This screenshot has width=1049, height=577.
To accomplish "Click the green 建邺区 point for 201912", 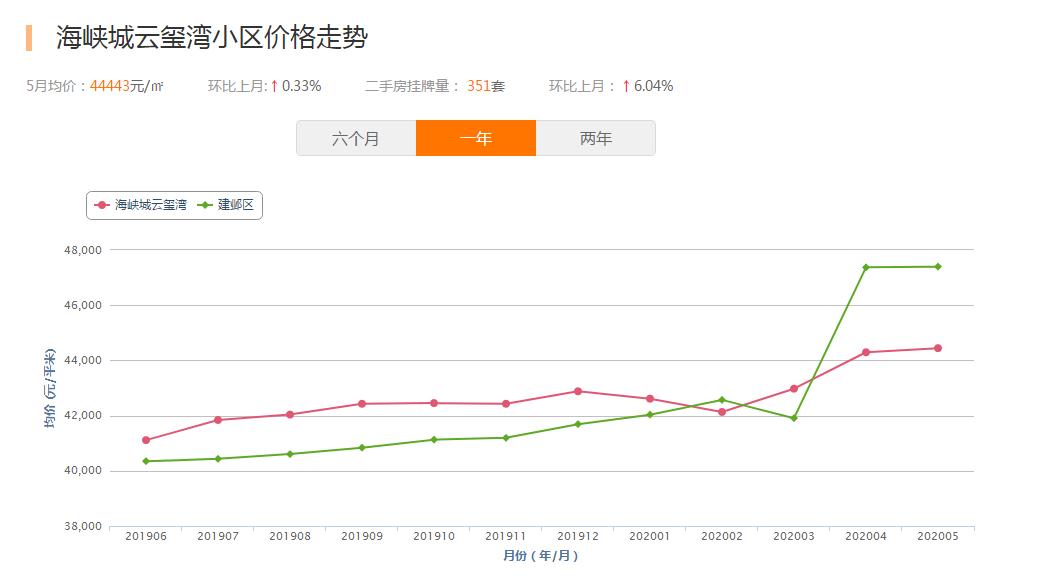I will pos(578,424).
